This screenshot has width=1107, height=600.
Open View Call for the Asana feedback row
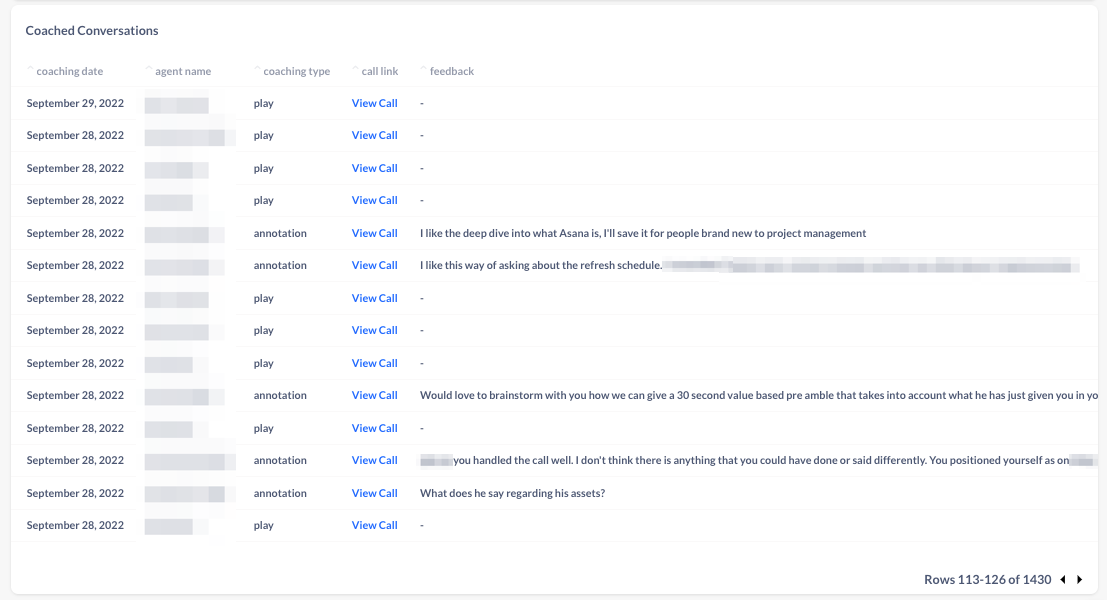tap(374, 233)
